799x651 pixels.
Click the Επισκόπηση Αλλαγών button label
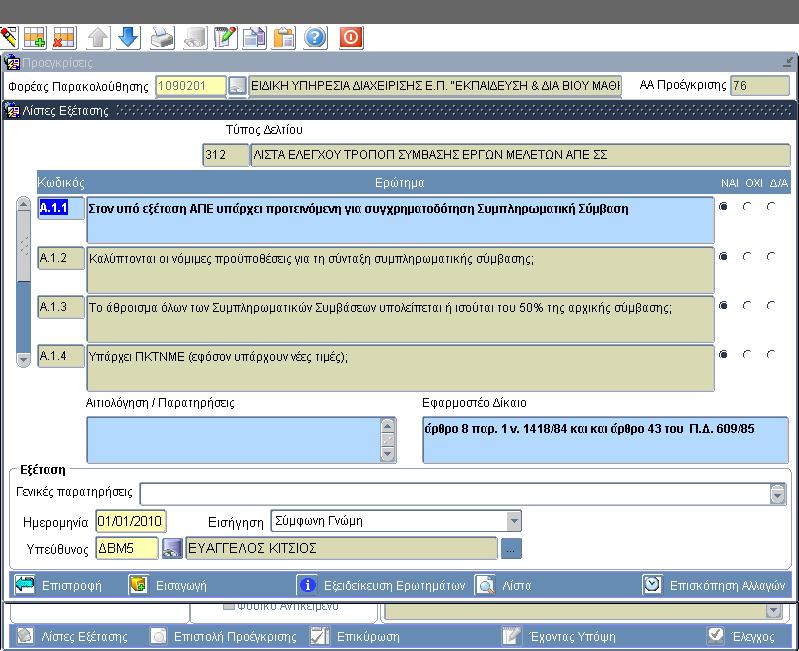pyautogui.click(x=727, y=585)
